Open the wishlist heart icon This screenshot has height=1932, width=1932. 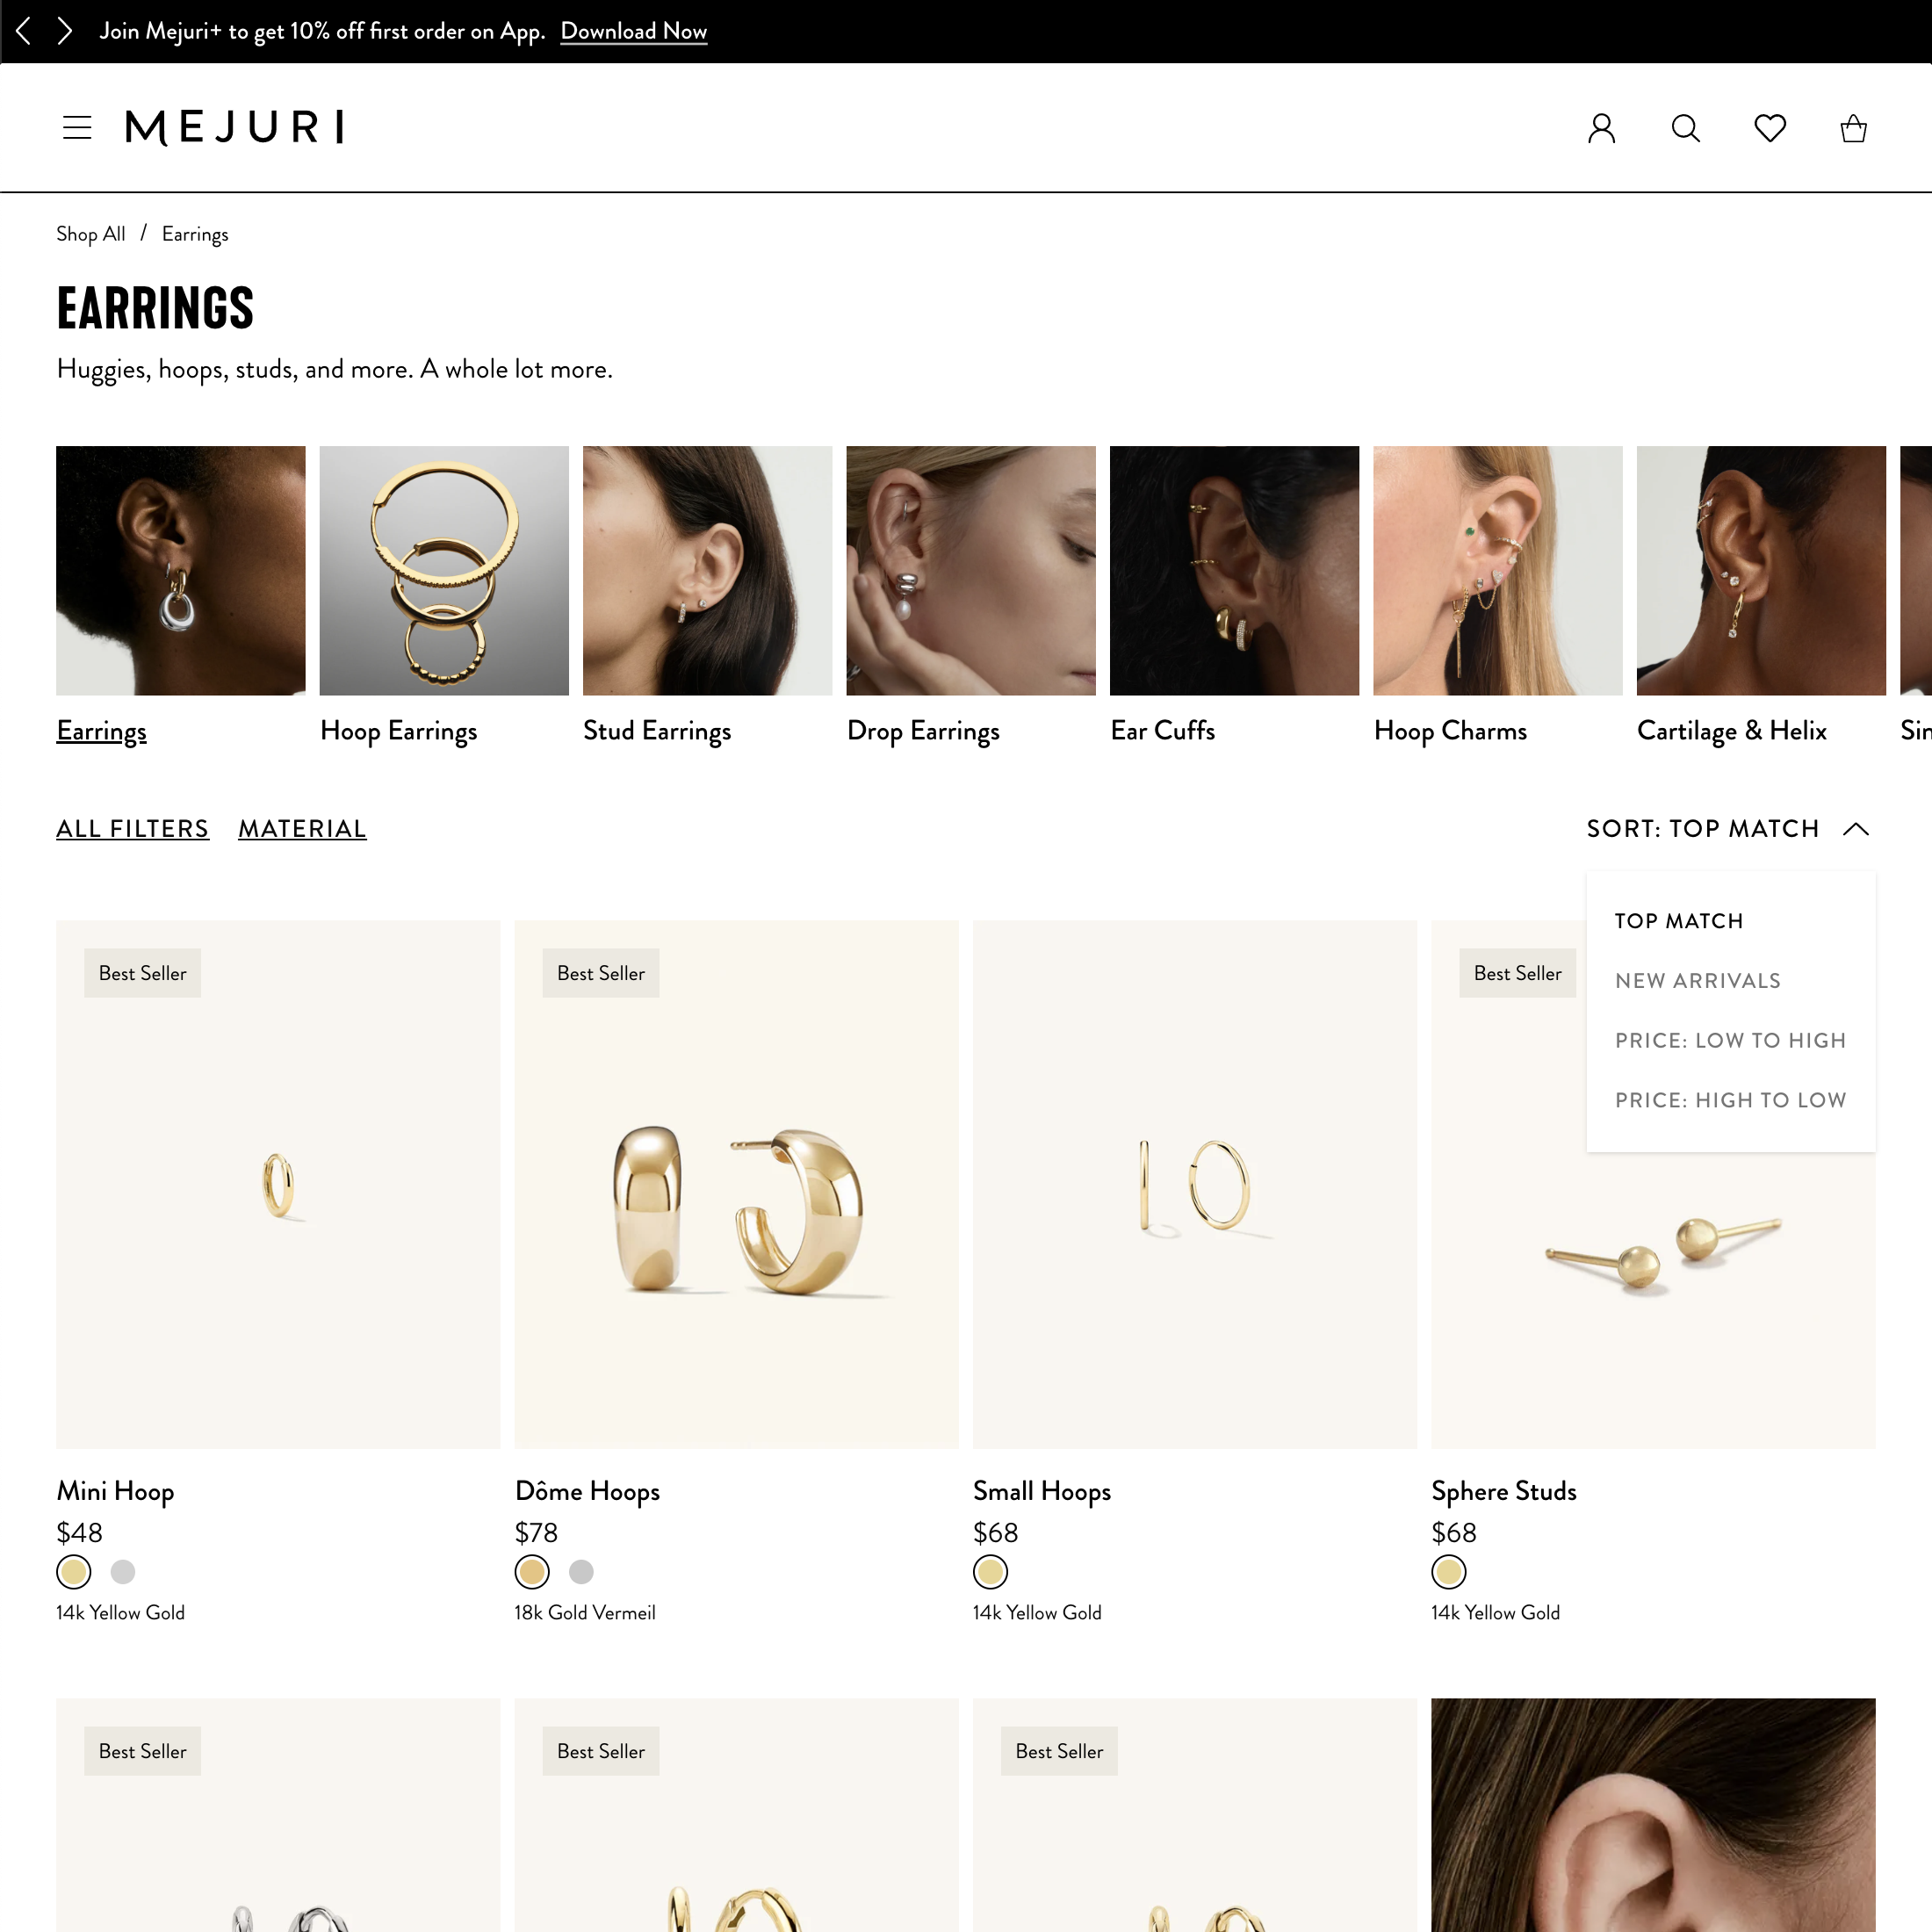pos(1769,128)
